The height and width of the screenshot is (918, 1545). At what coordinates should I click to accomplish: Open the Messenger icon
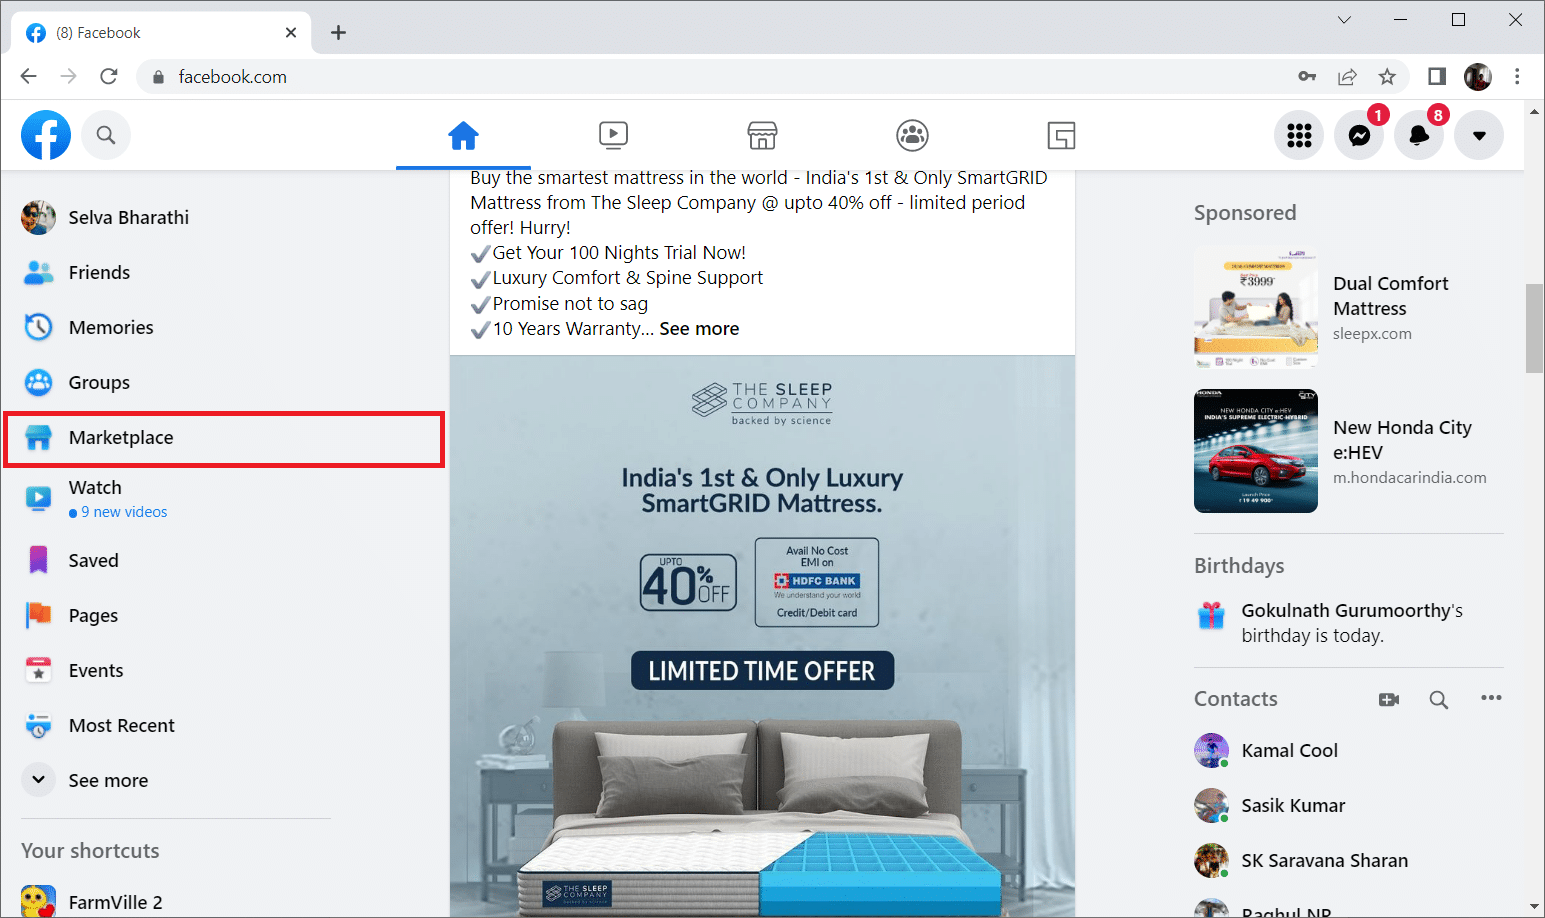point(1359,135)
